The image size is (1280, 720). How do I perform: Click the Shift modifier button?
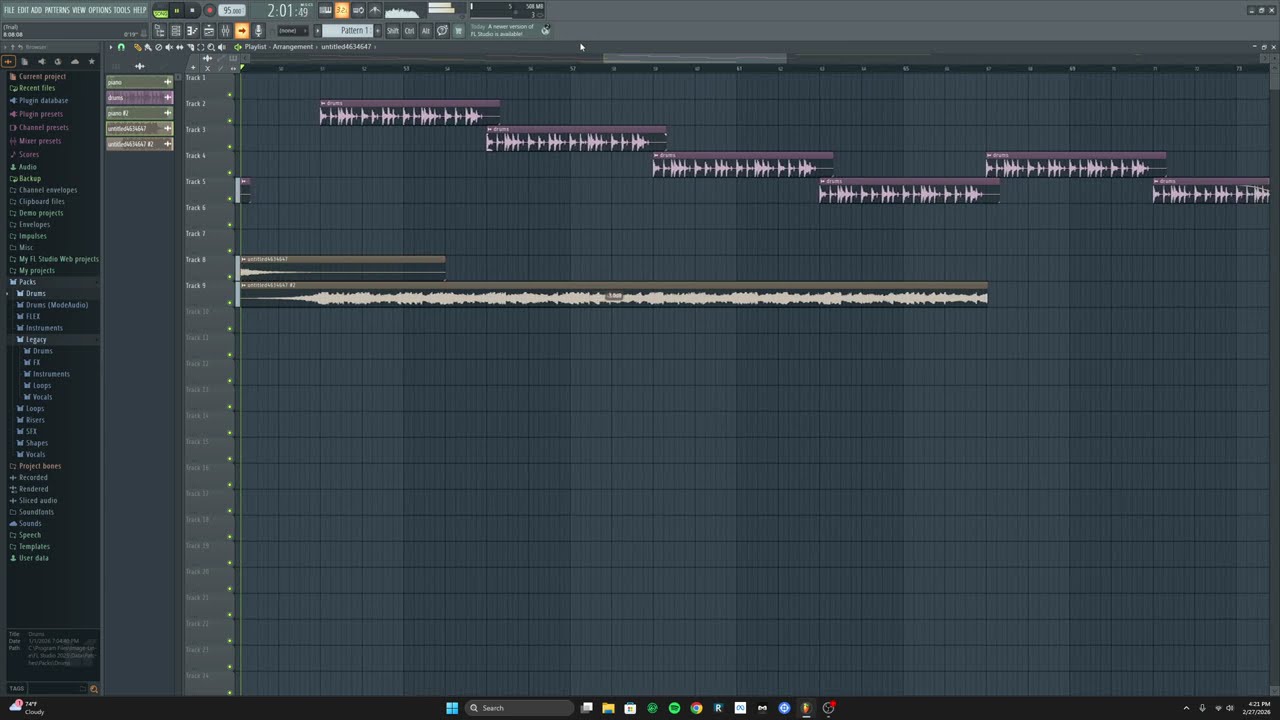point(393,31)
